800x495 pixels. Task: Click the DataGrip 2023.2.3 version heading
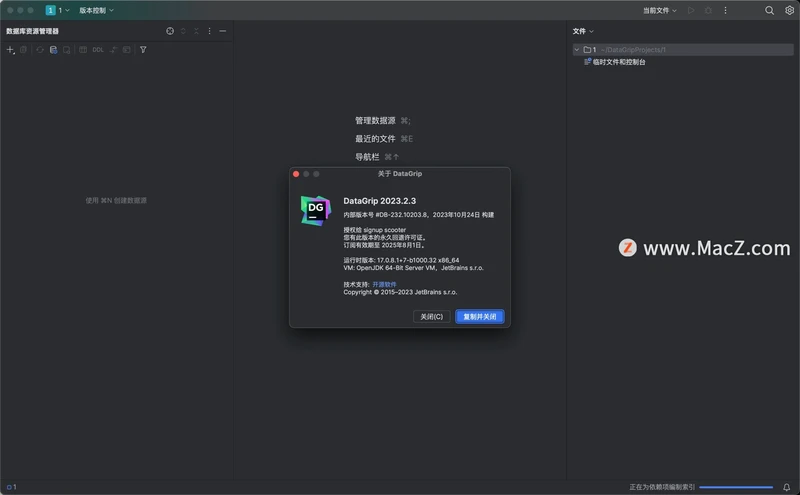380,201
